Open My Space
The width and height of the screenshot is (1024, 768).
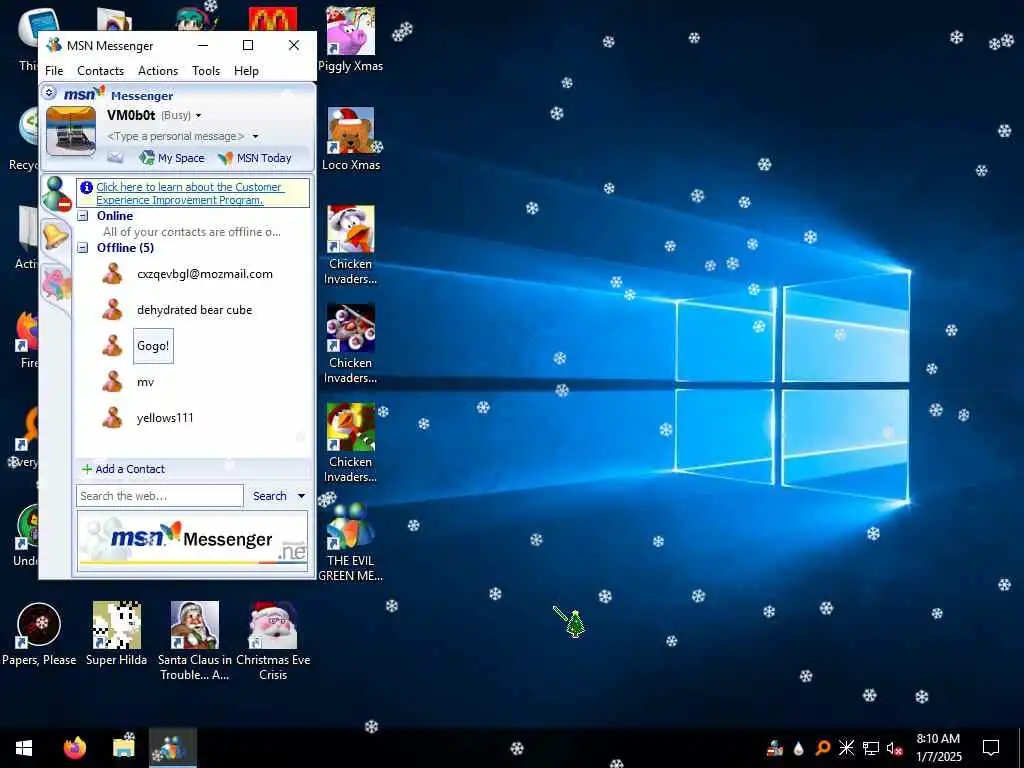pos(172,157)
